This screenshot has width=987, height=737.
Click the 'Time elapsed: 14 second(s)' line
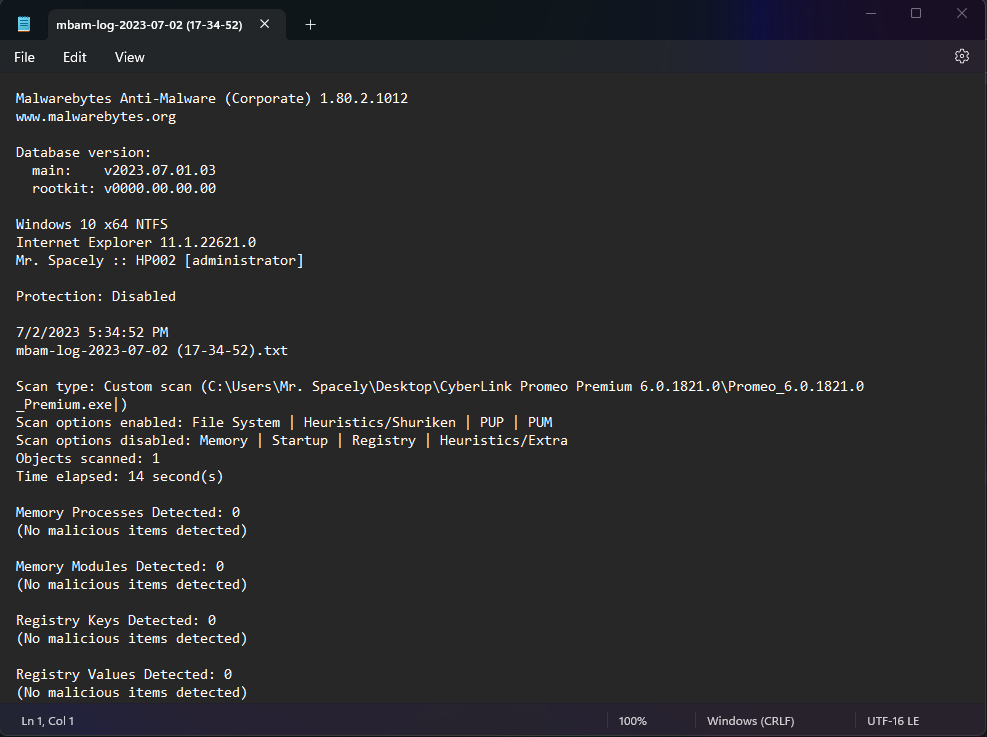click(x=120, y=476)
